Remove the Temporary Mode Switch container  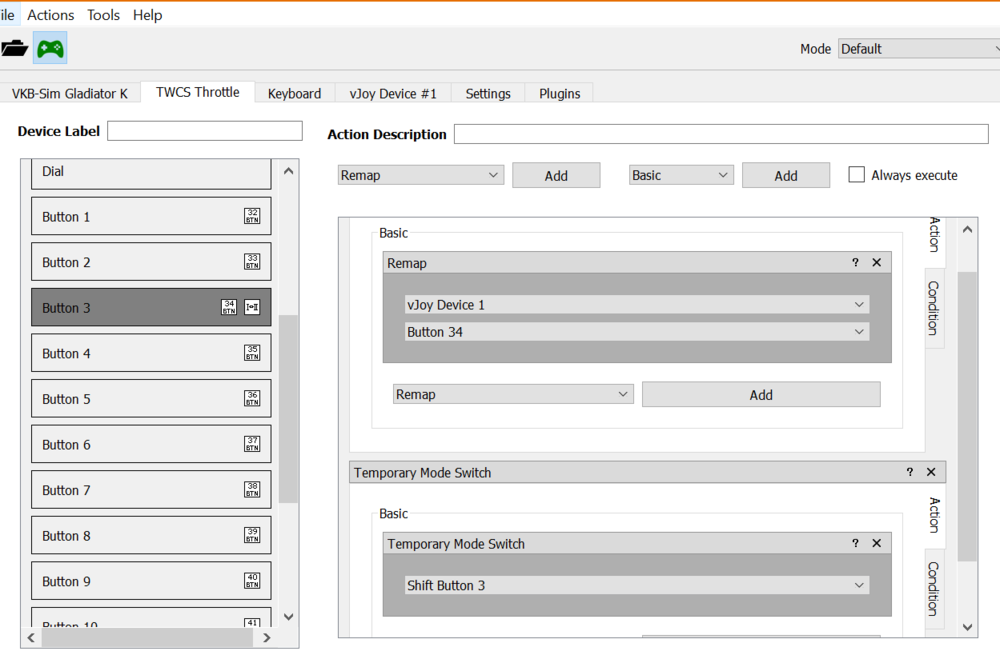[931, 472]
